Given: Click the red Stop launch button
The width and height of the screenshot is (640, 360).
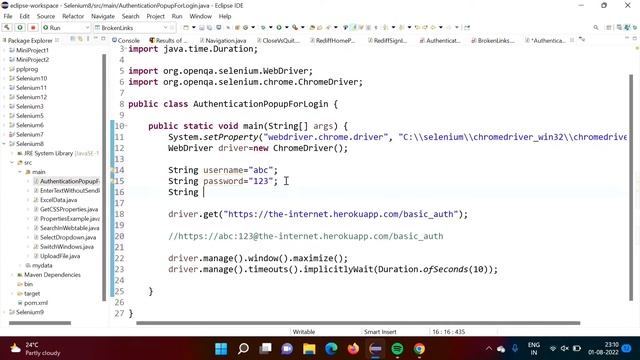Looking at the screenshot, I should pyautogui.click(x=33, y=27).
